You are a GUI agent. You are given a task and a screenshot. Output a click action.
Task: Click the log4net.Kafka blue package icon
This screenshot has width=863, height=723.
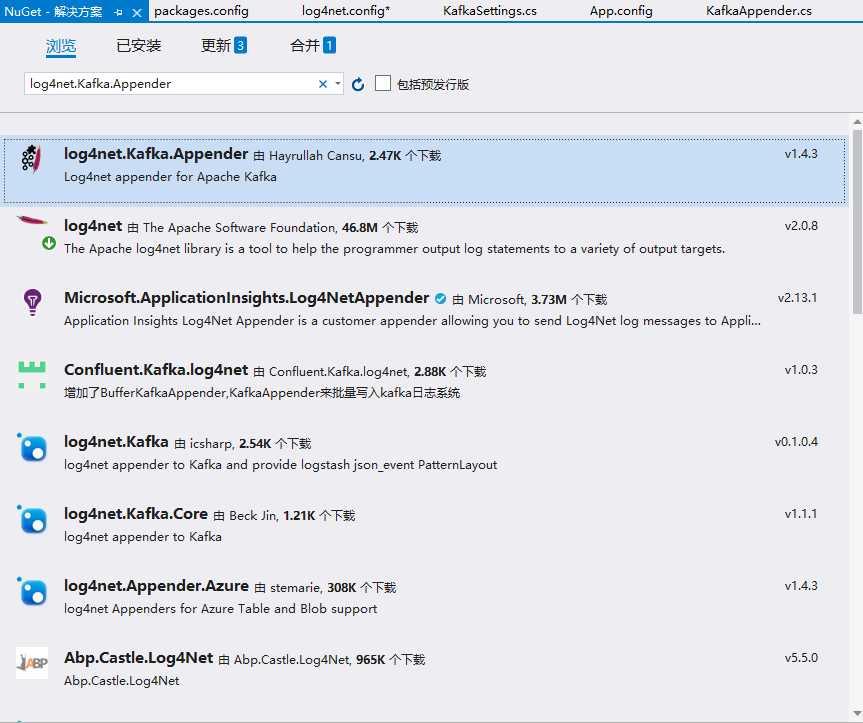(x=32, y=447)
